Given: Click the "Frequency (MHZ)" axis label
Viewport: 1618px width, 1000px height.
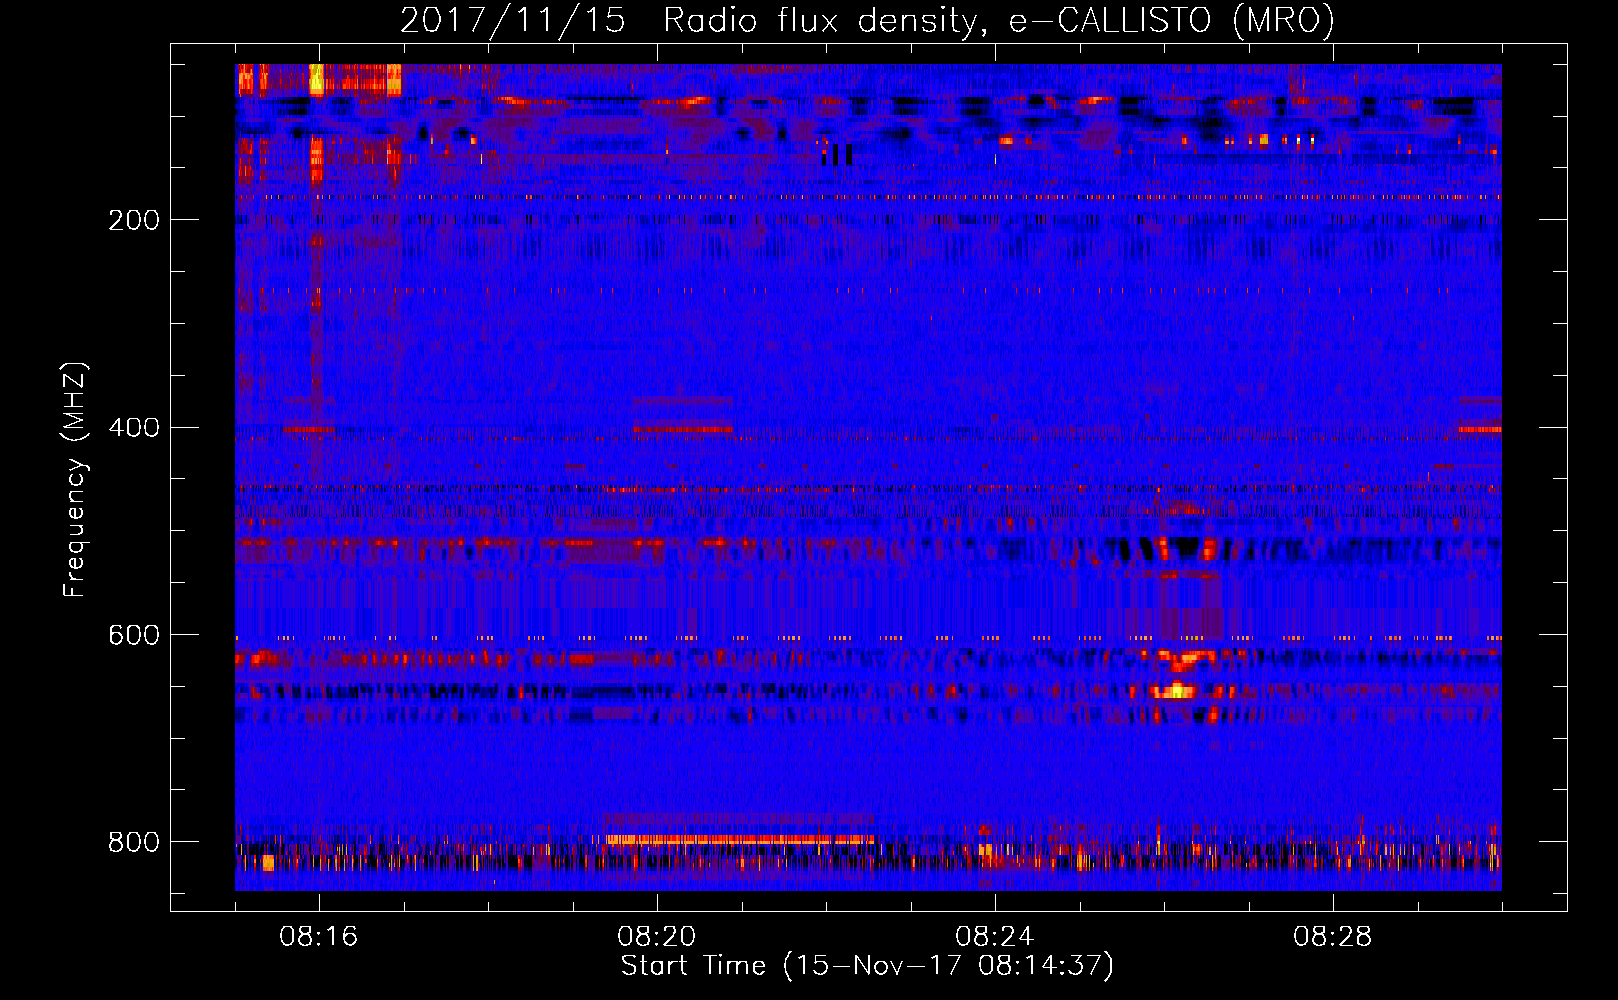Looking at the screenshot, I should (75, 480).
